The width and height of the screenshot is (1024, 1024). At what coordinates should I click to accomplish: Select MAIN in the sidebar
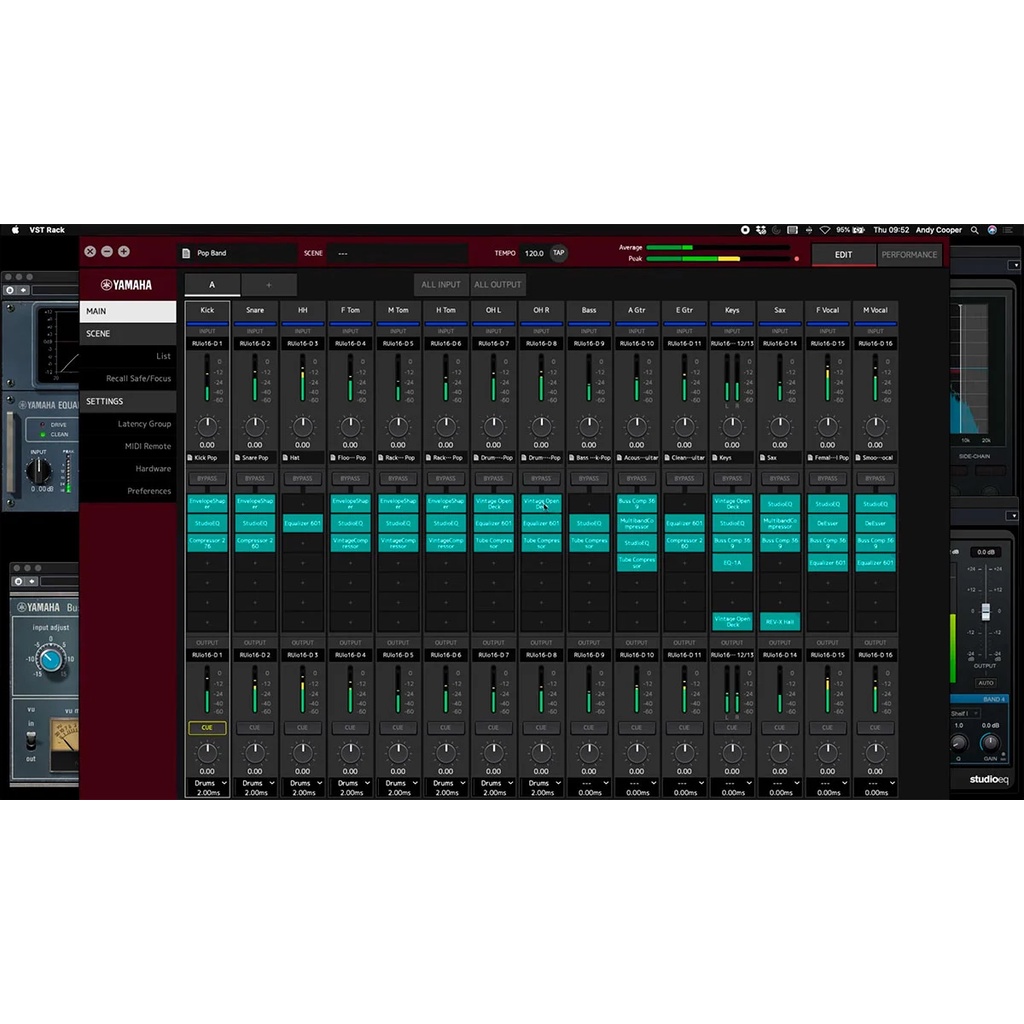click(x=128, y=312)
